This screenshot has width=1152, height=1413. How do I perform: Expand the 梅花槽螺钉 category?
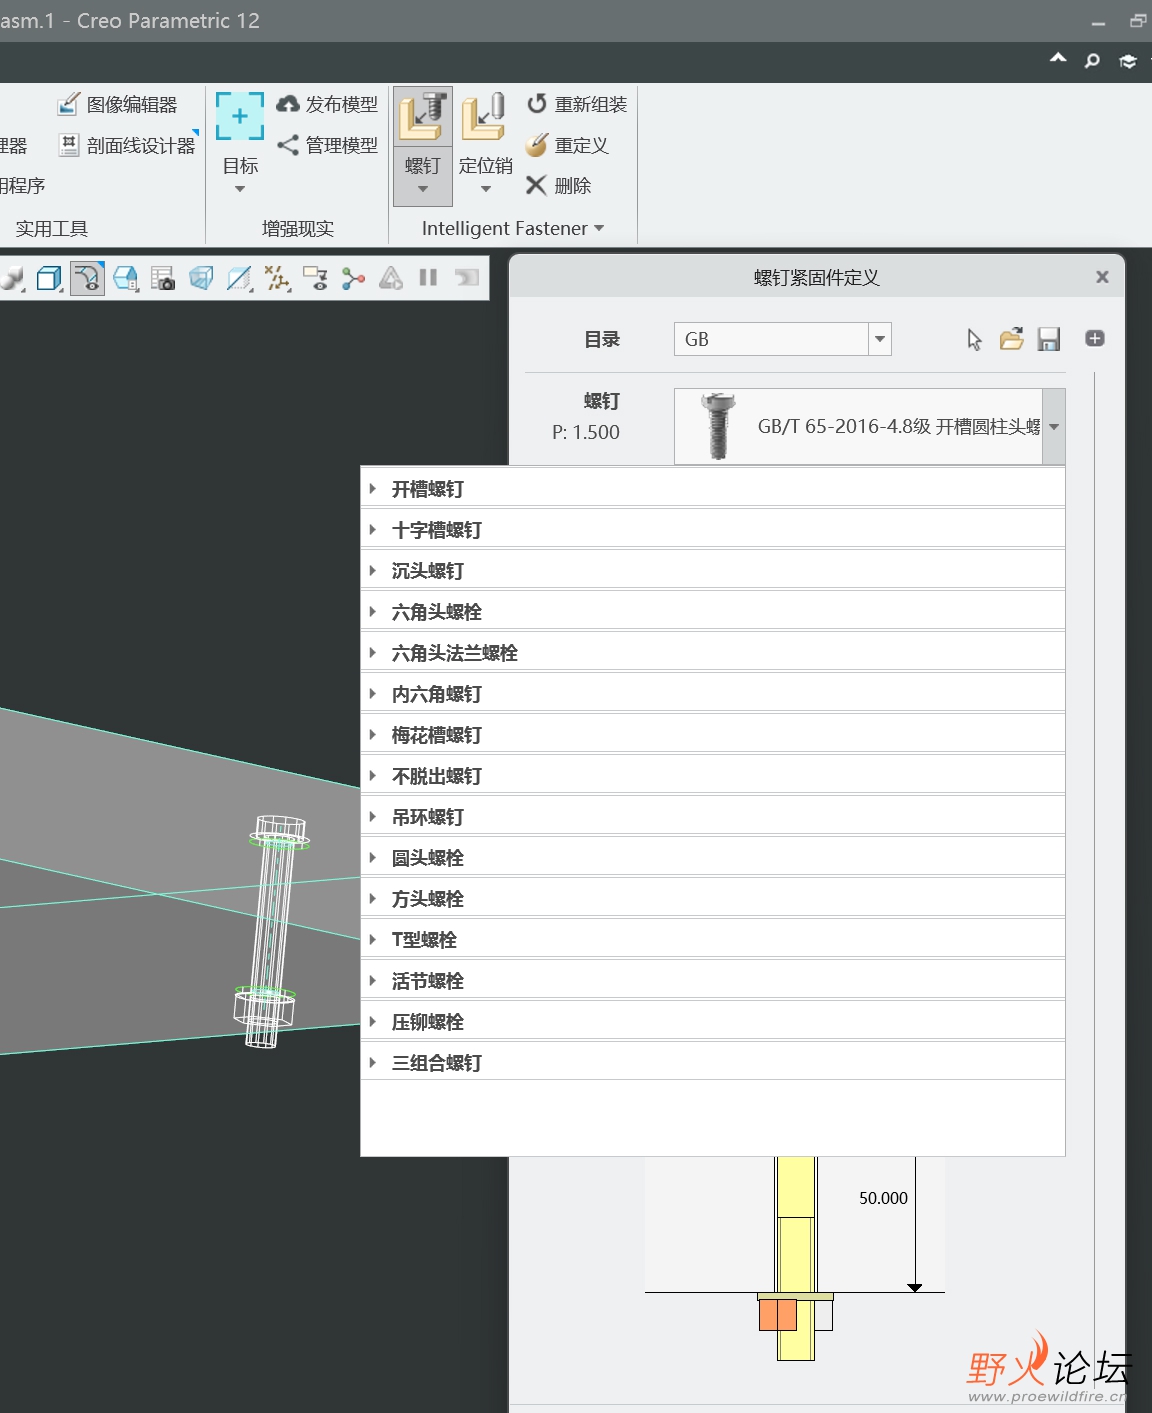pos(372,735)
